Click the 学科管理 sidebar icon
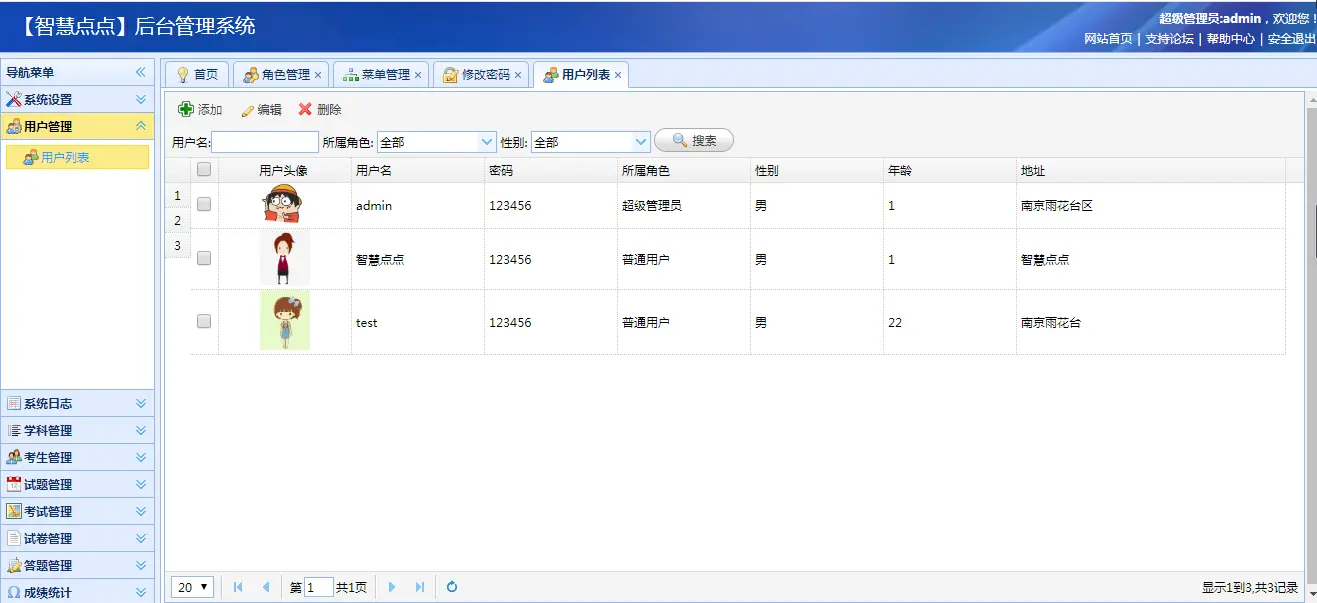The image size is (1317, 603). [14, 431]
